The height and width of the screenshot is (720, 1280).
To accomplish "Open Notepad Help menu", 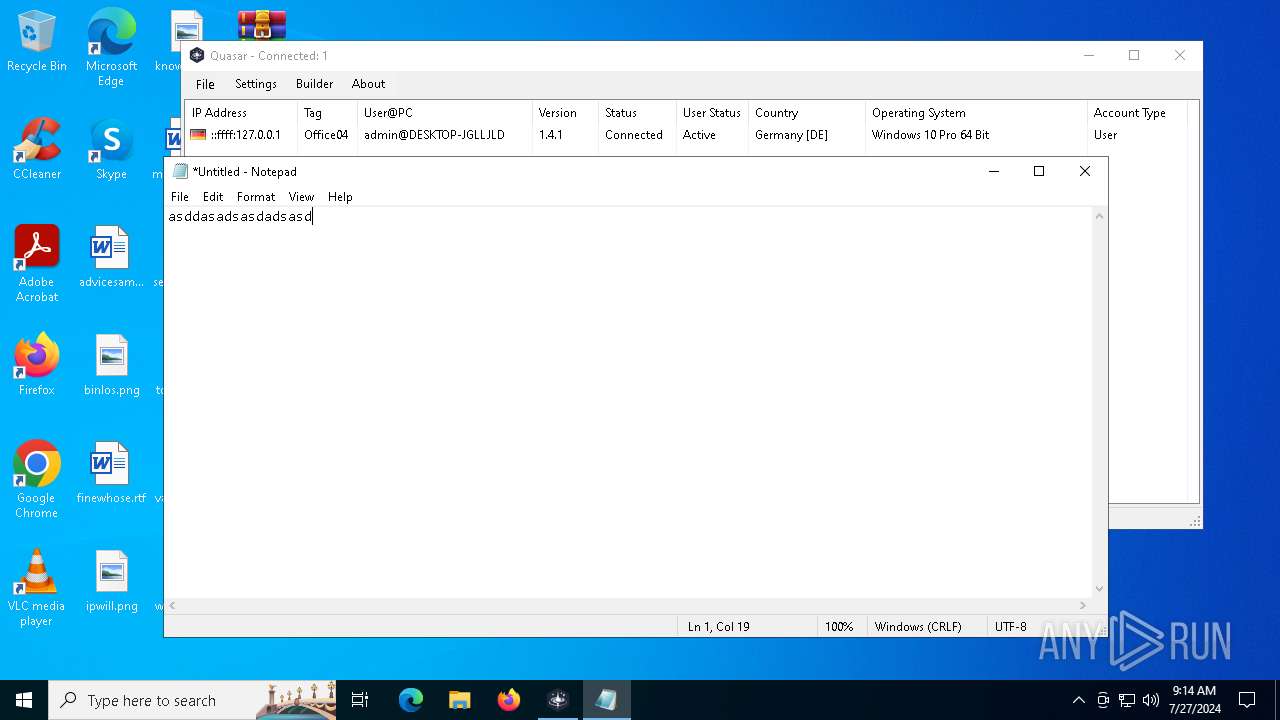I will [x=340, y=197].
